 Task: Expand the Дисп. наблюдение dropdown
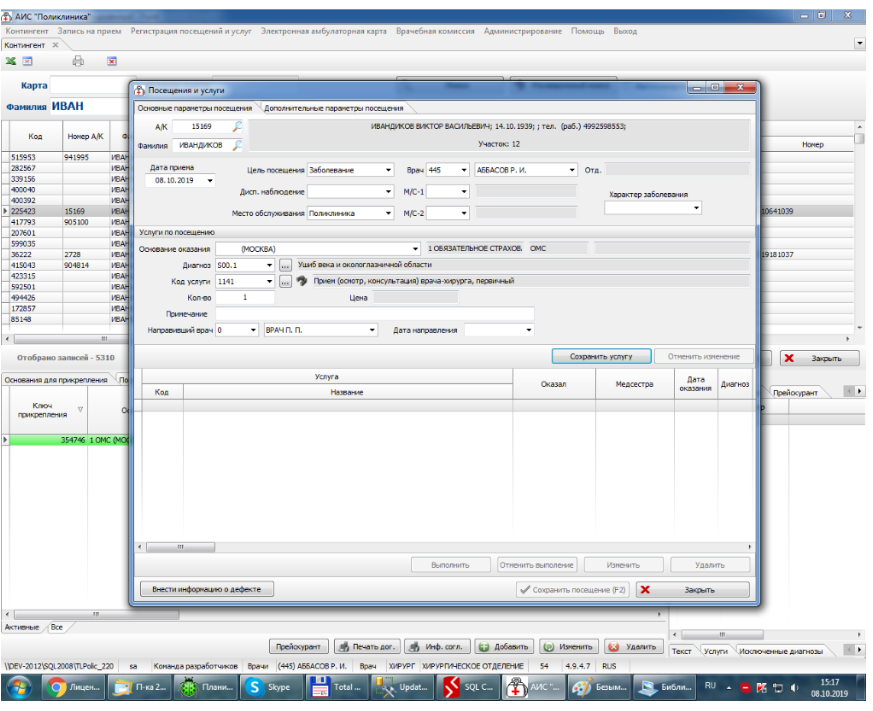click(x=388, y=192)
